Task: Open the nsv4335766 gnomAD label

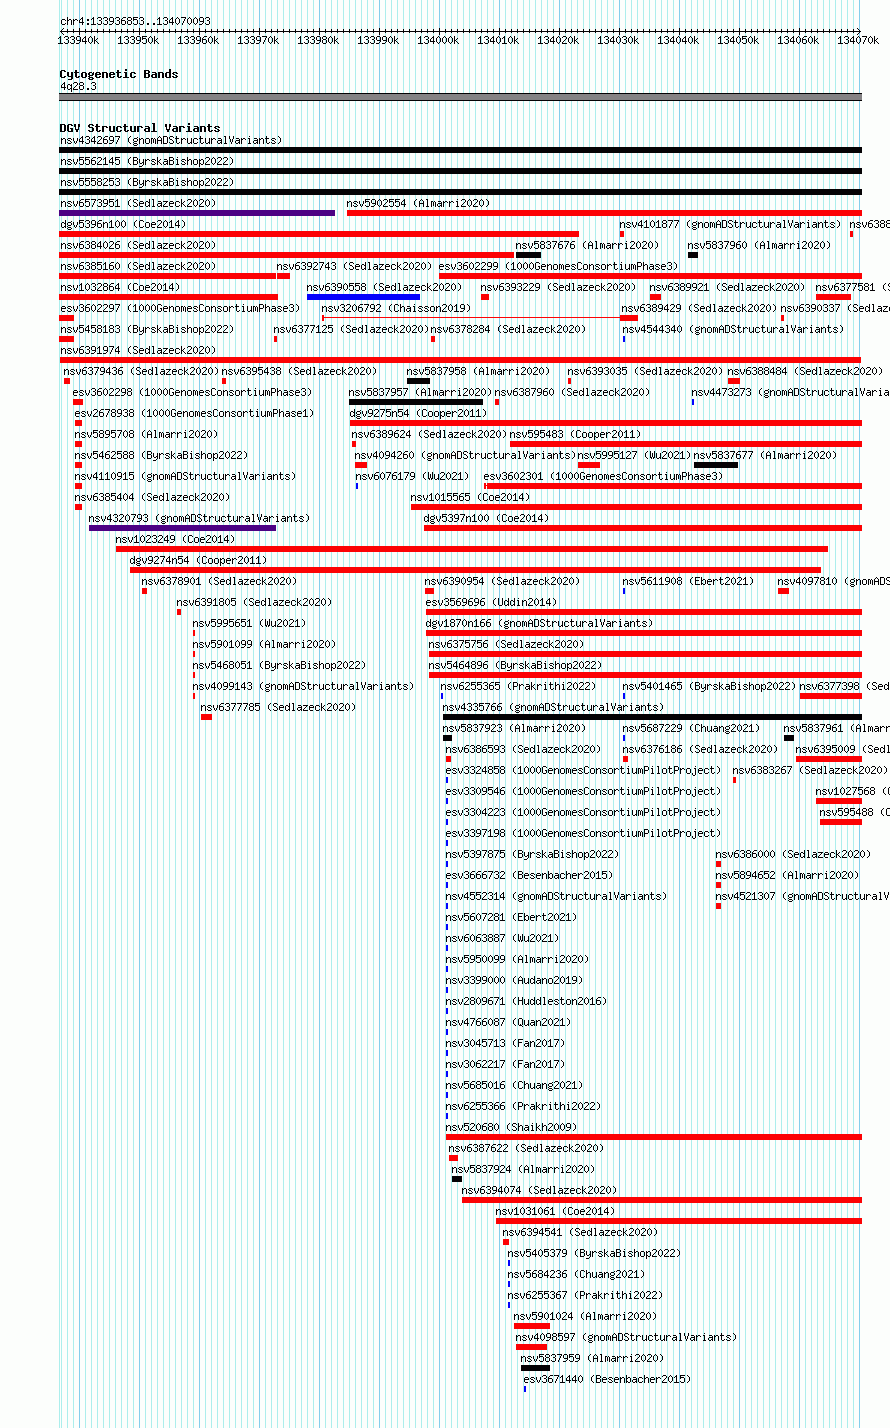Action: click(553, 707)
